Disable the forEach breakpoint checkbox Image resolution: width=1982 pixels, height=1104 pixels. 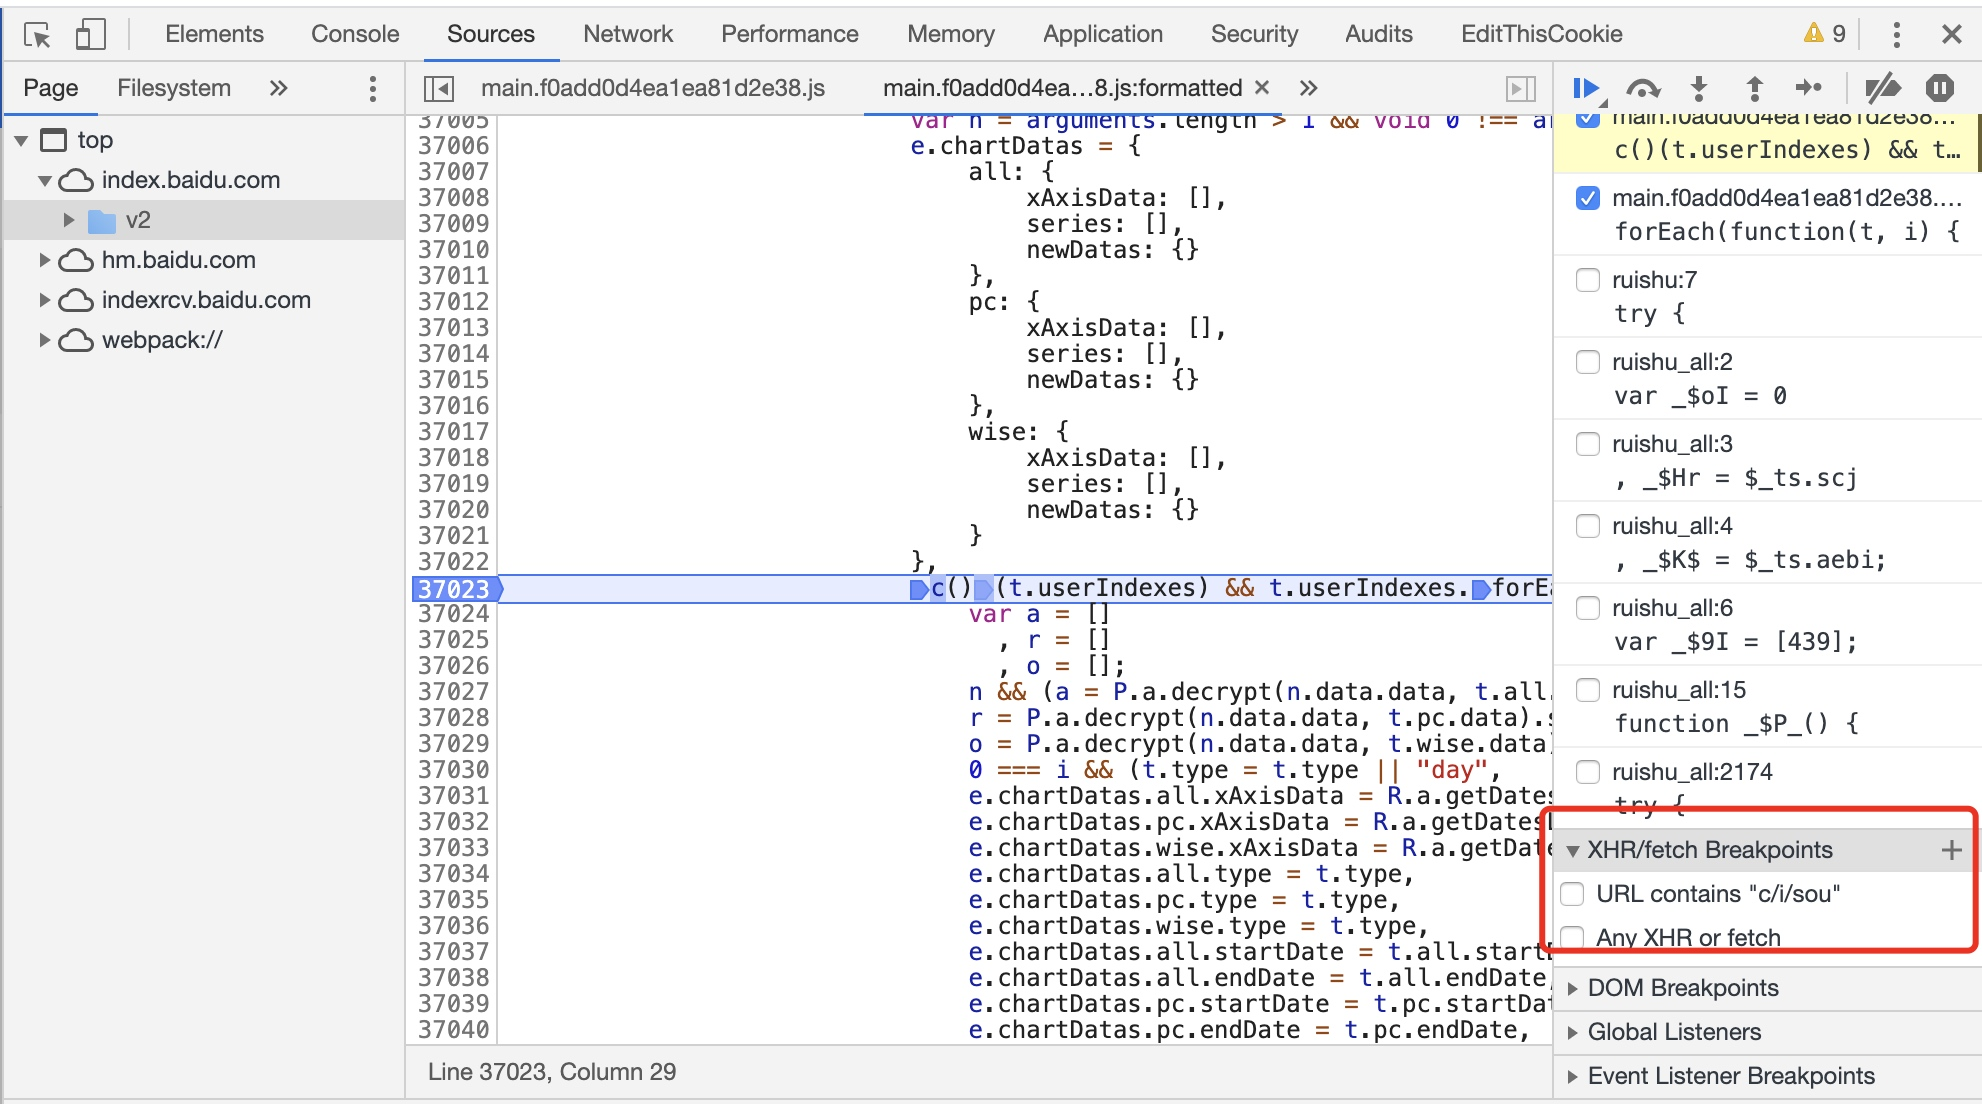tap(1588, 198)
